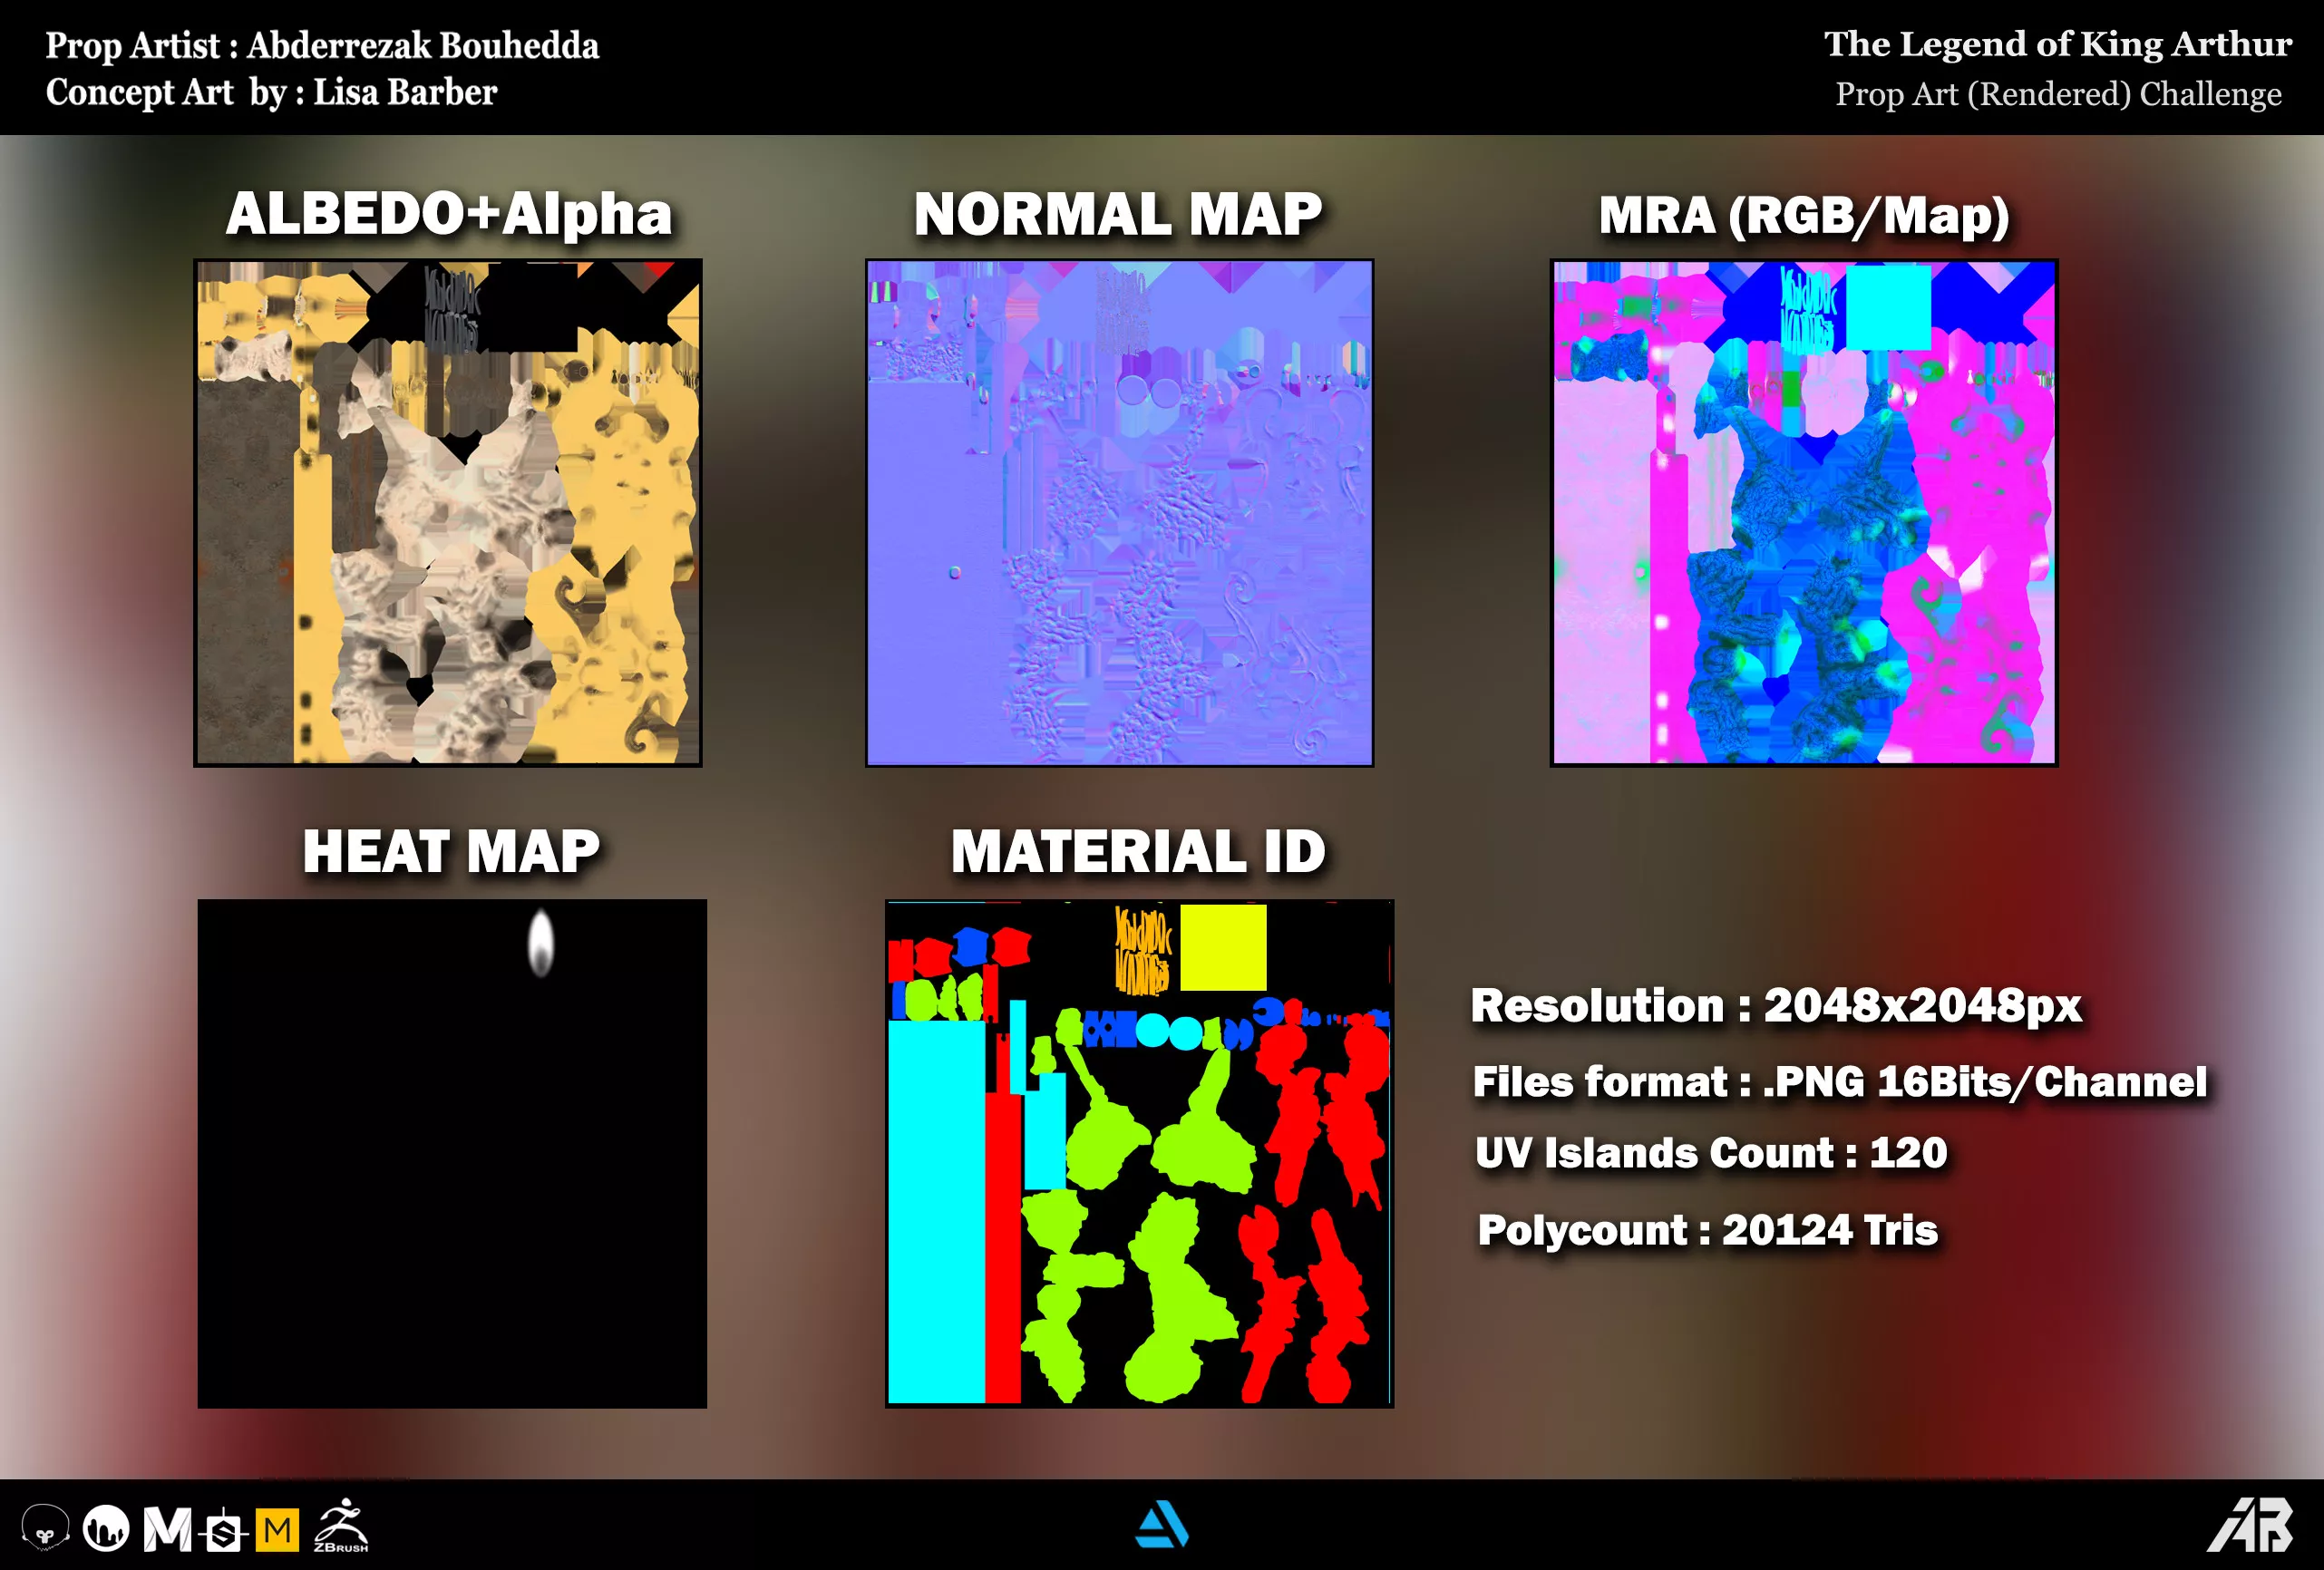Click the Marmoset Toolbag monkey skull logo
The width and height of the screenshot is (2324, 1570).
45,1528
